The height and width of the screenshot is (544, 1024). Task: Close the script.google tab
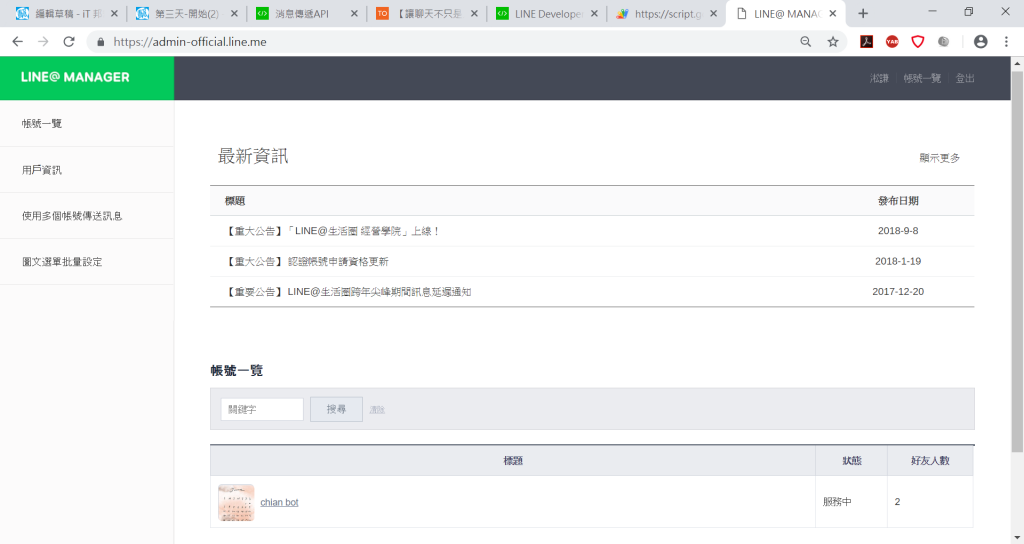point(713,13)
